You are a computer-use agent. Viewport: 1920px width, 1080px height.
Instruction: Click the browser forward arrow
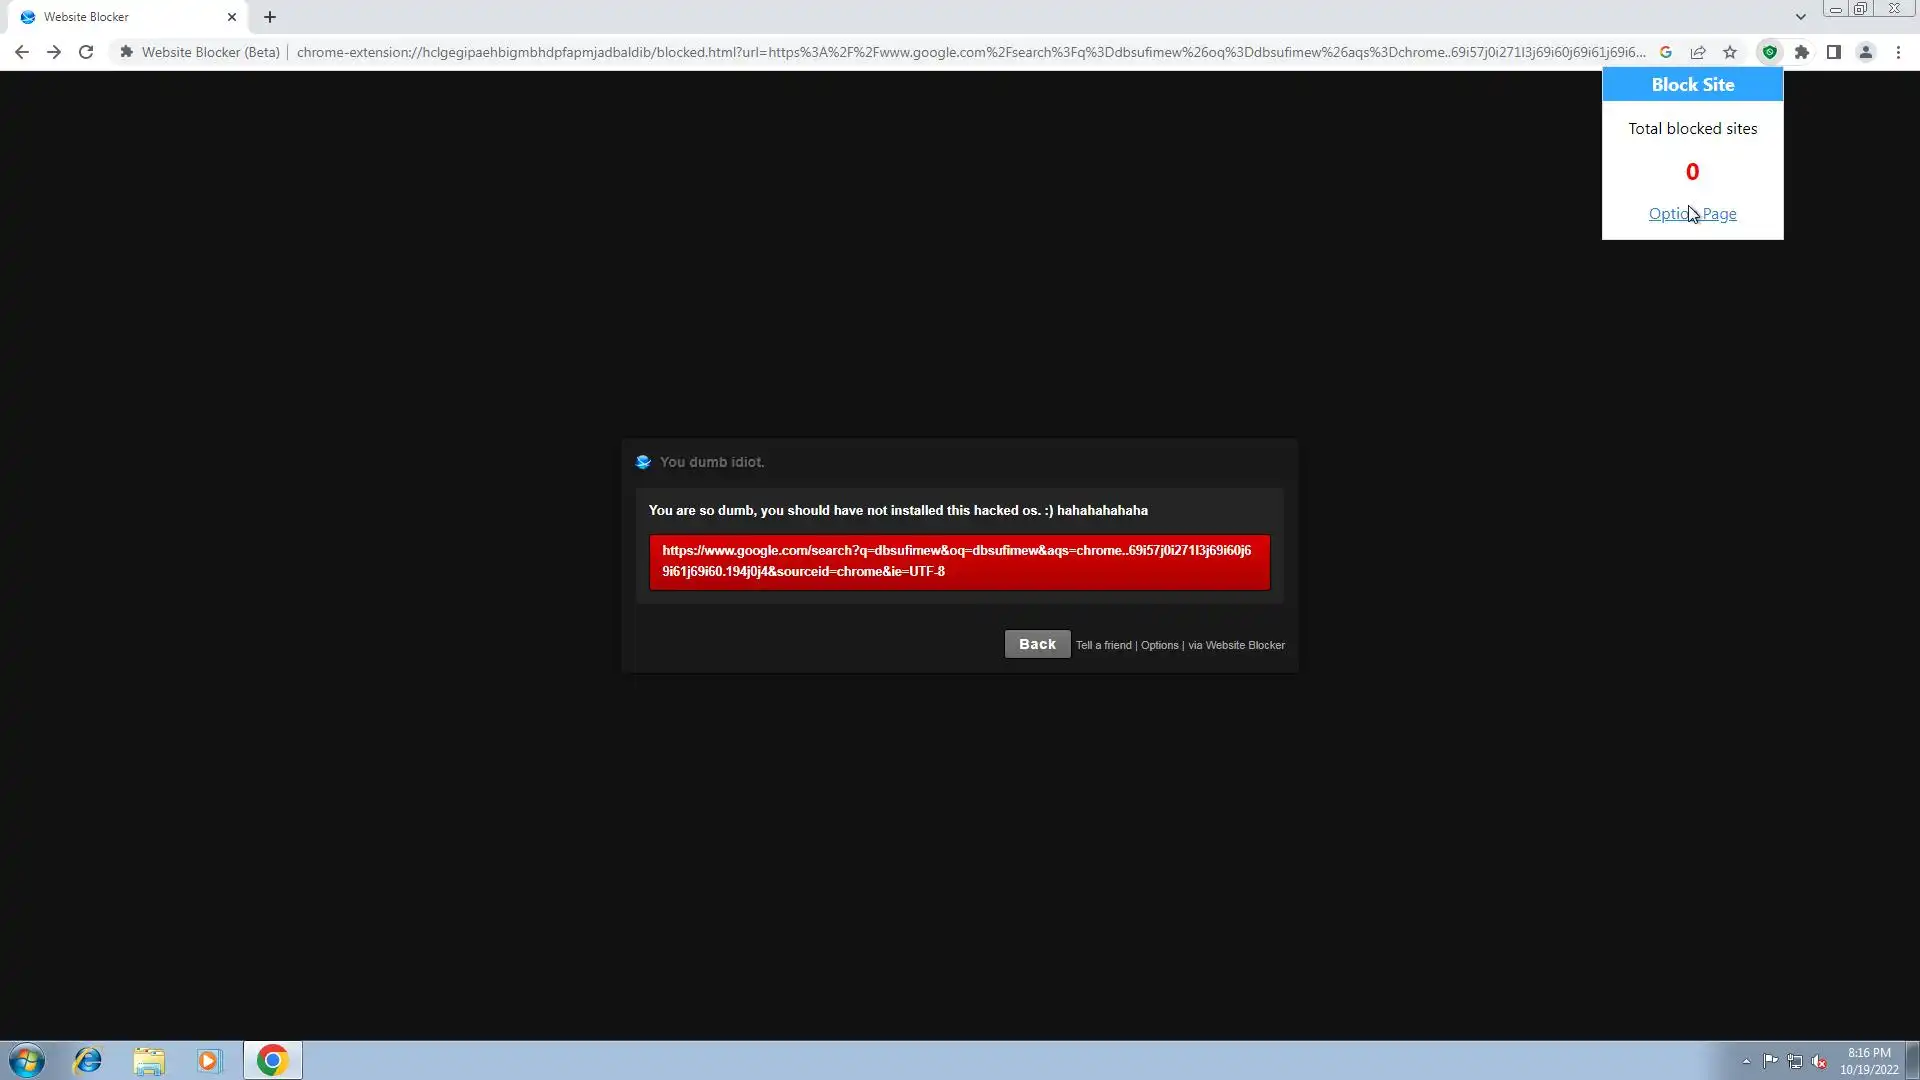54,52
